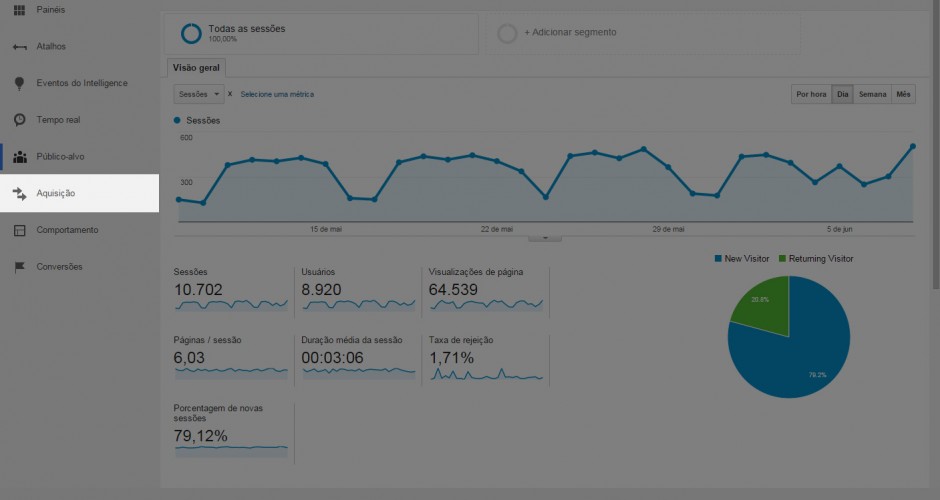
Task: Click the Atalhos arrow icon
Action: [19, 47]
